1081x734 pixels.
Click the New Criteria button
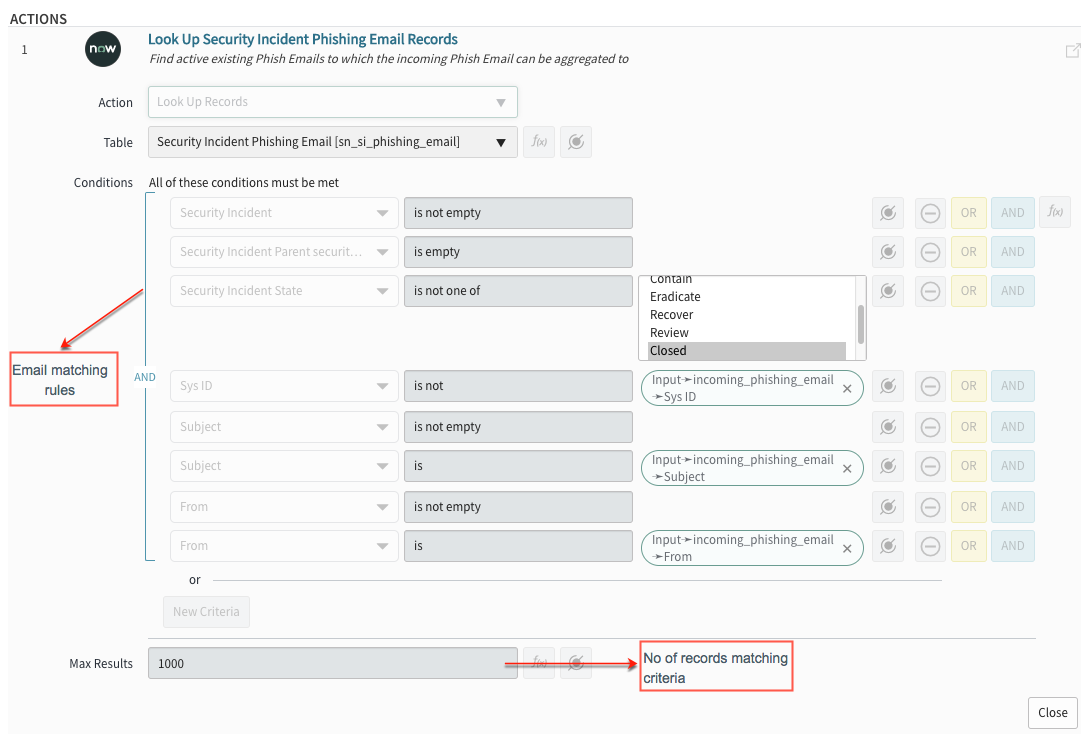[x=206, y=612]
